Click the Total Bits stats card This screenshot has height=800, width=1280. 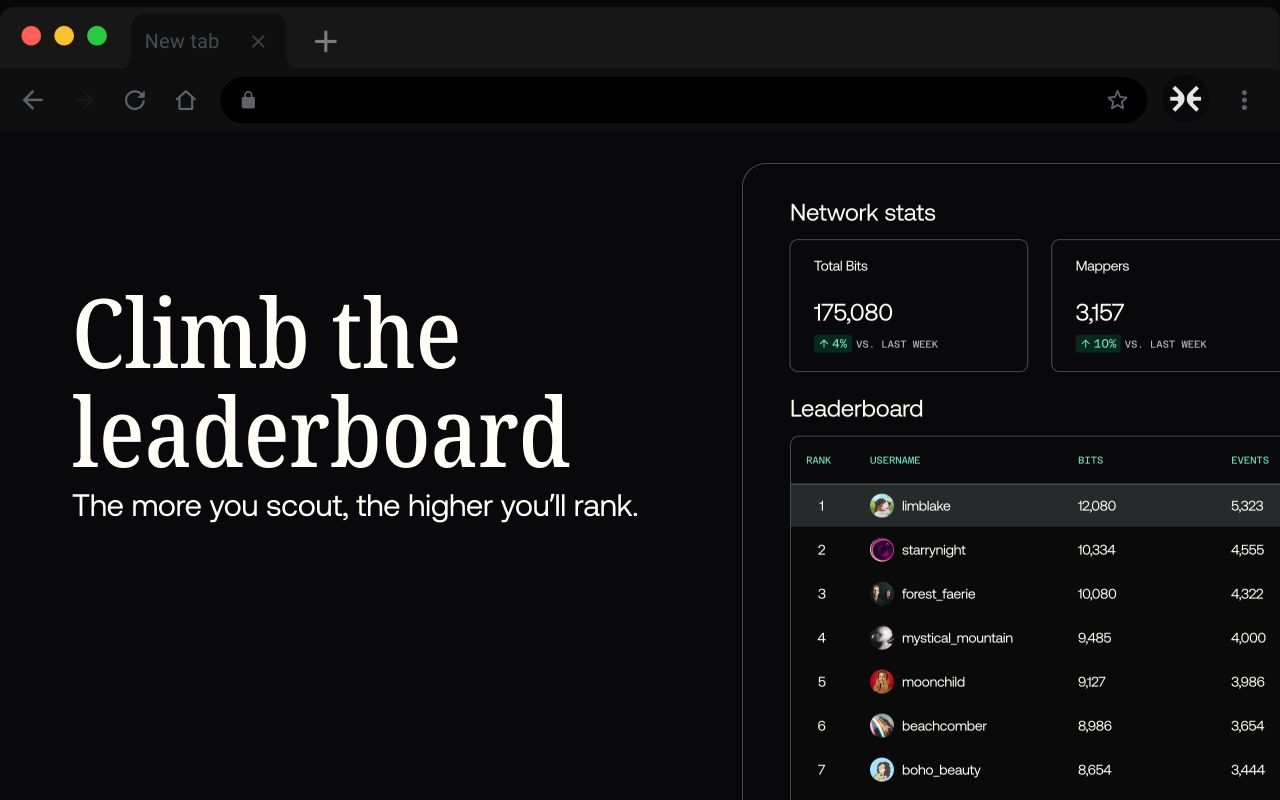tap(908, 305)
